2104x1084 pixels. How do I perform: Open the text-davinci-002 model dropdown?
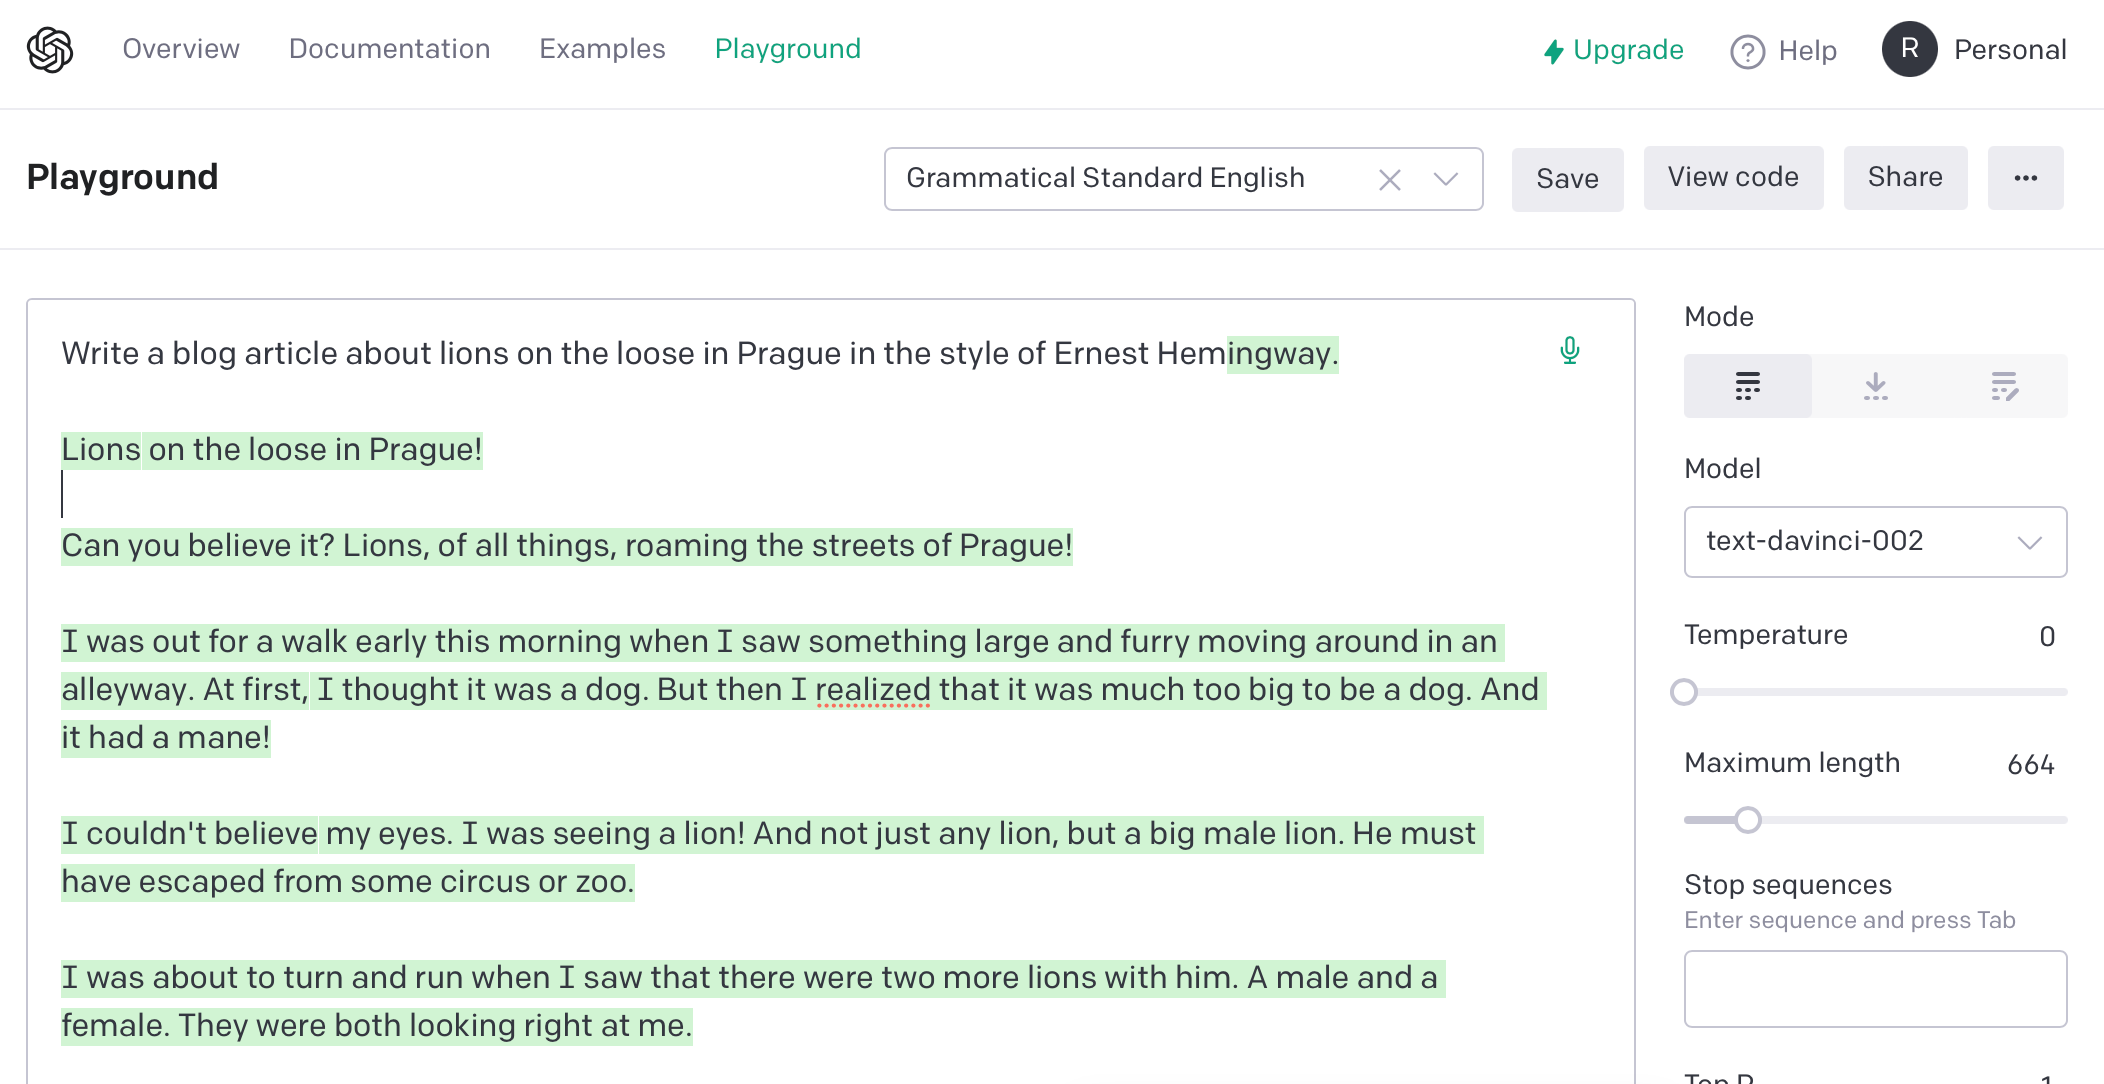1874,542
